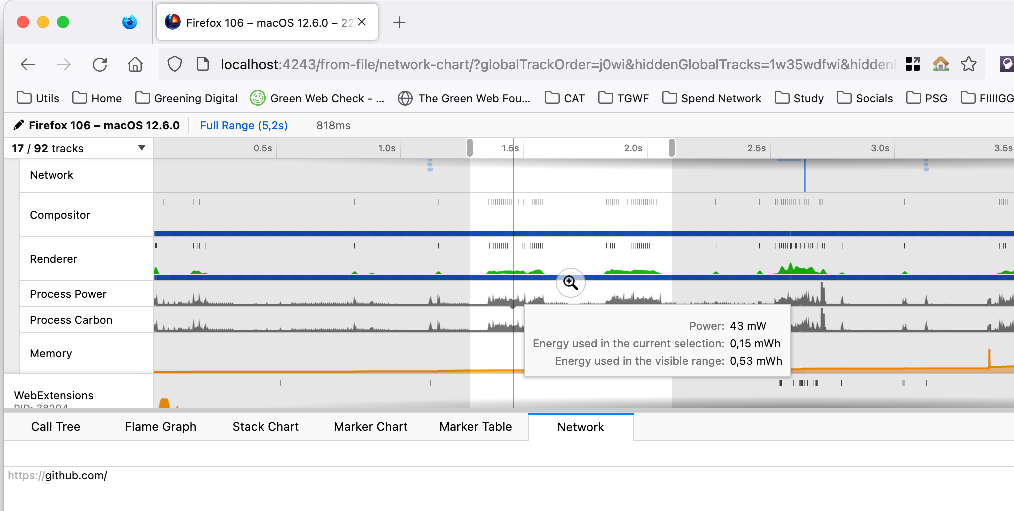The height and width of the screenshot is (511, 1014).
Task: Switch to the Flame Graph tab
Action: [x=160, y=427]
